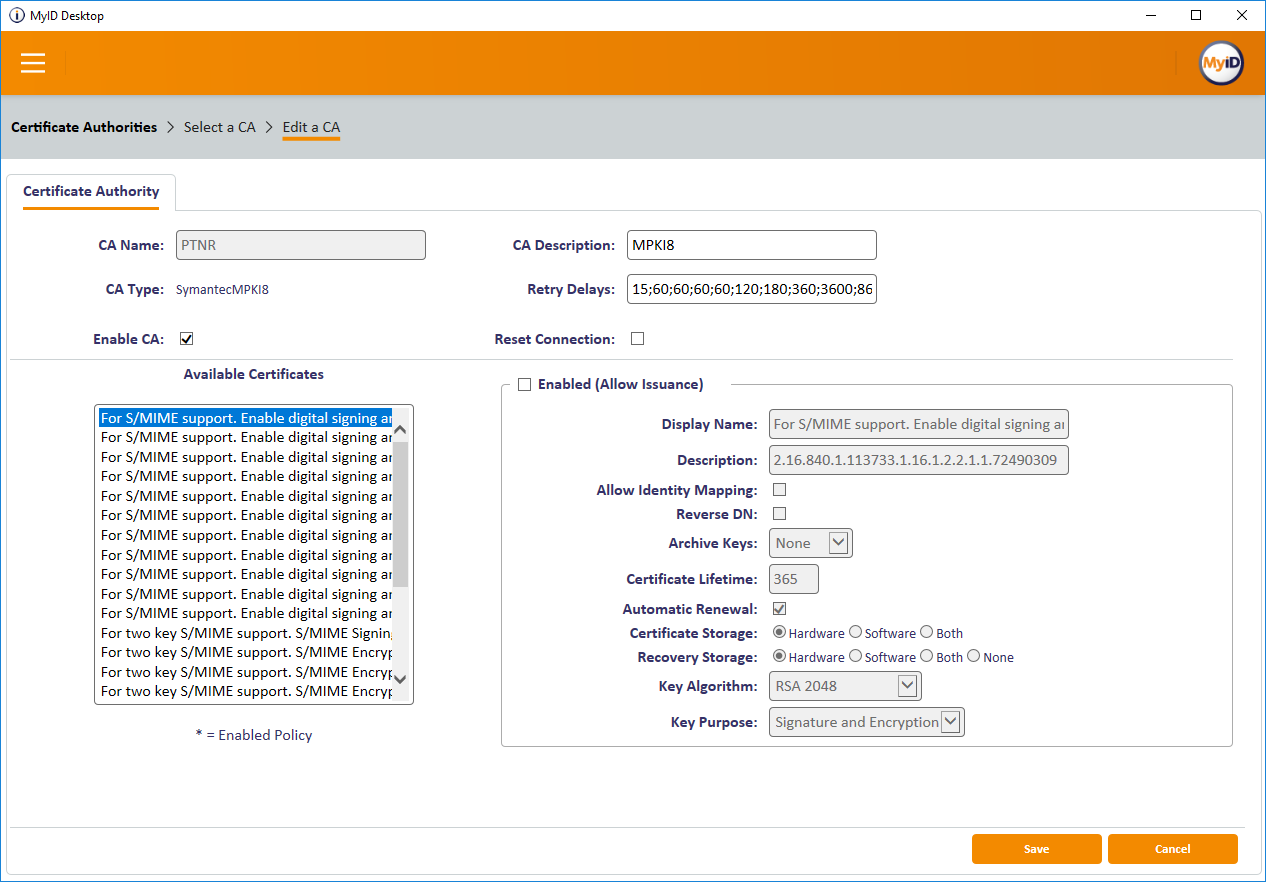
Task: Click the SymantecMPKI8 CA type value
Action: (222, 290)
